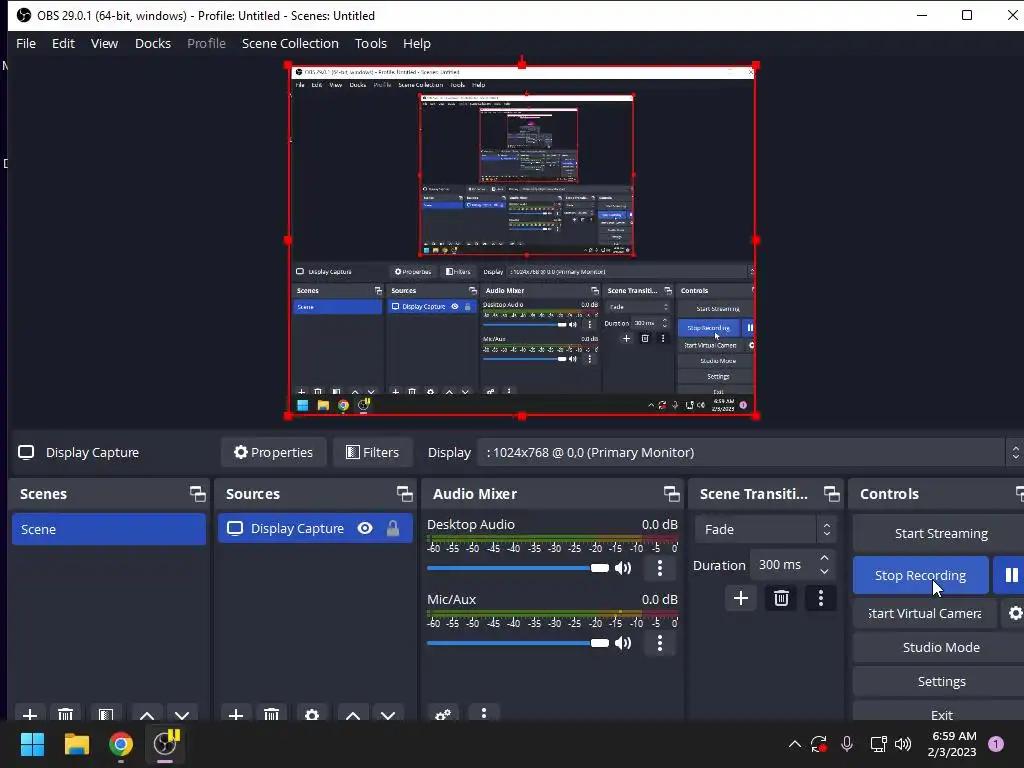1024x768 pixels.
Task: Open Google Chrome from taskbar
Action: pos(121,744)
